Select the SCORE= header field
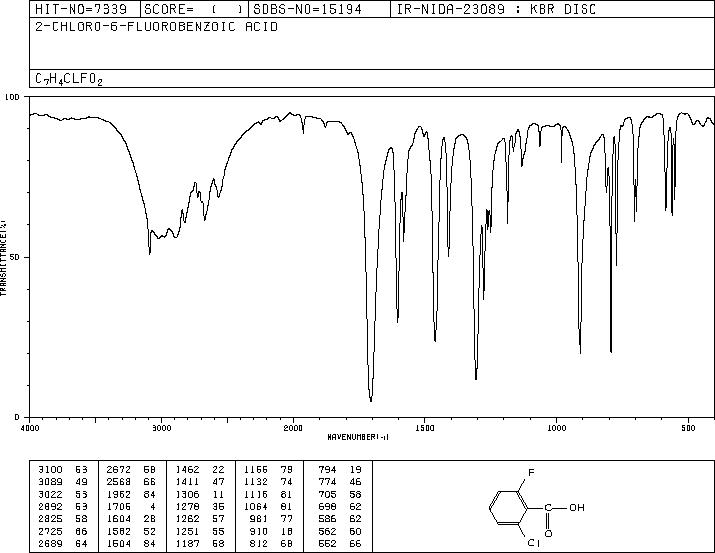 pyautogui.click(x=193, y=9)
